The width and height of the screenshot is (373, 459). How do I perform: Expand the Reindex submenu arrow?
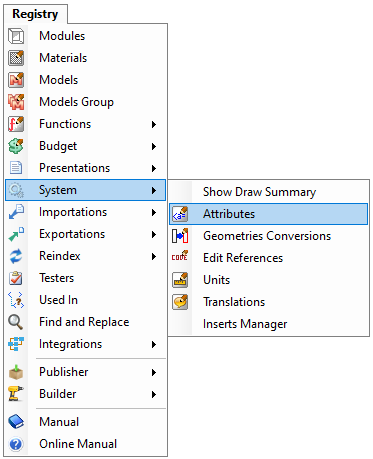[154, 256]
